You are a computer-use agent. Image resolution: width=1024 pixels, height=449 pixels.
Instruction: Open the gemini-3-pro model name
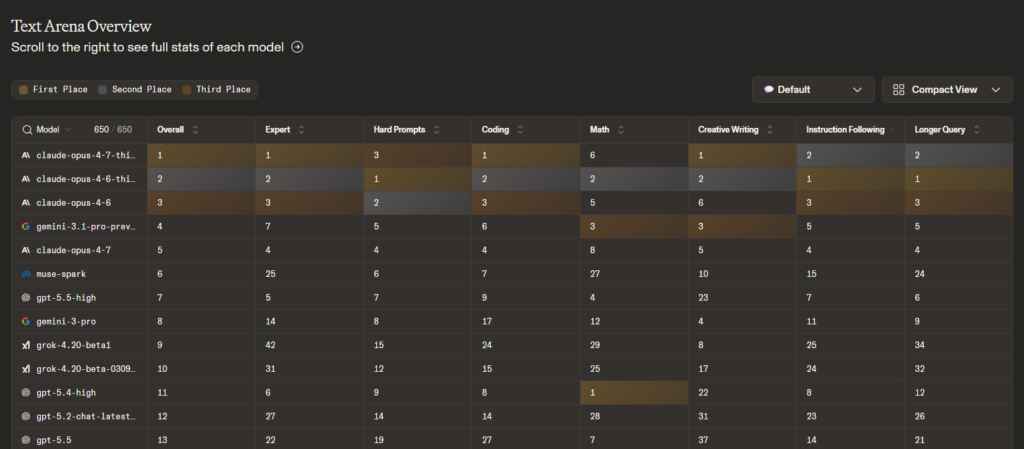pyautogui.click(x=66, y=321)
